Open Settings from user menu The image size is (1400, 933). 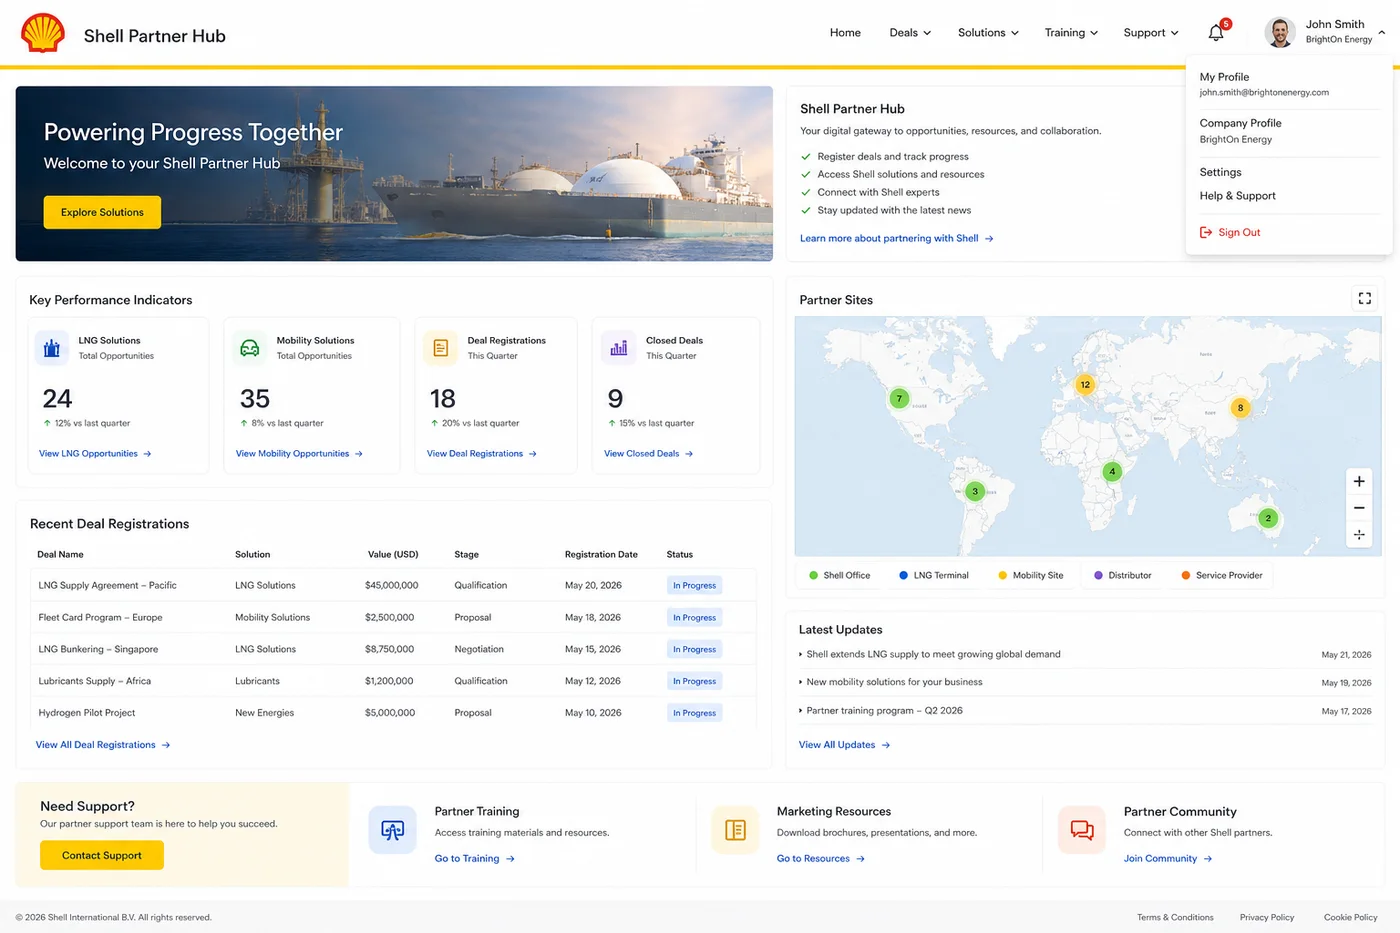point(1220,172)
